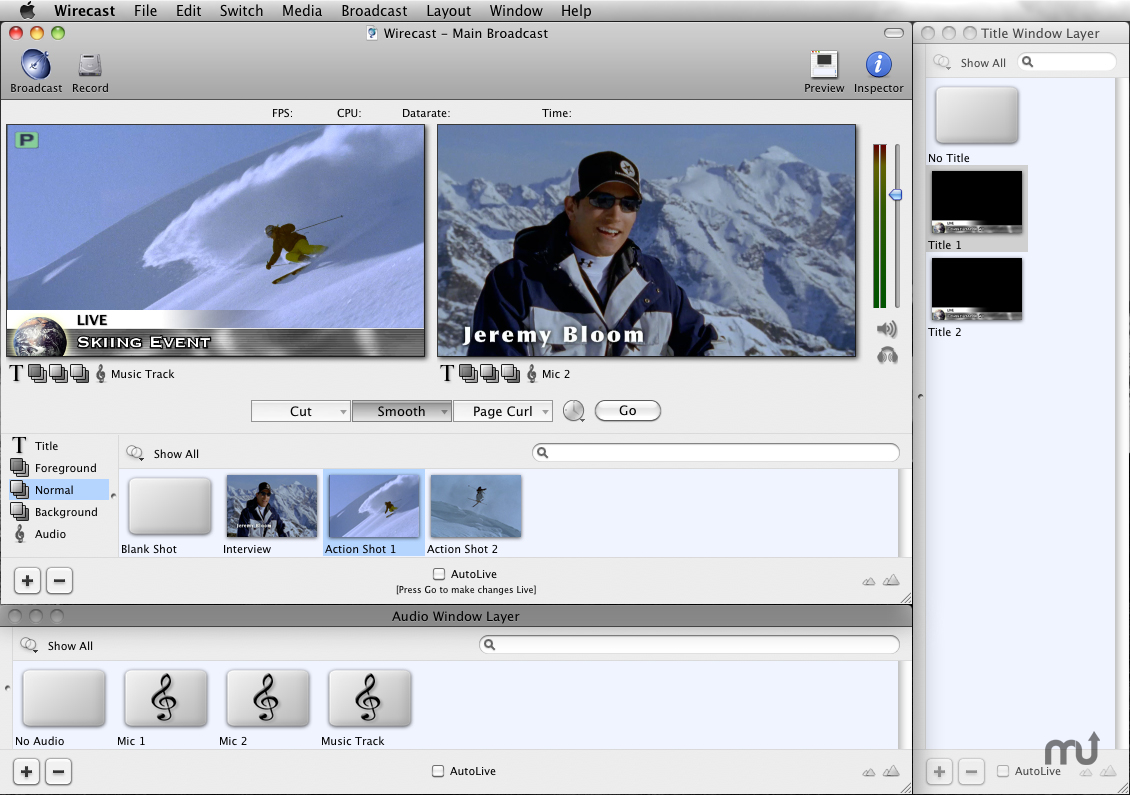Click the audio volume slider handle
Screen dimensions: 1130x795
tap(896, 195)
